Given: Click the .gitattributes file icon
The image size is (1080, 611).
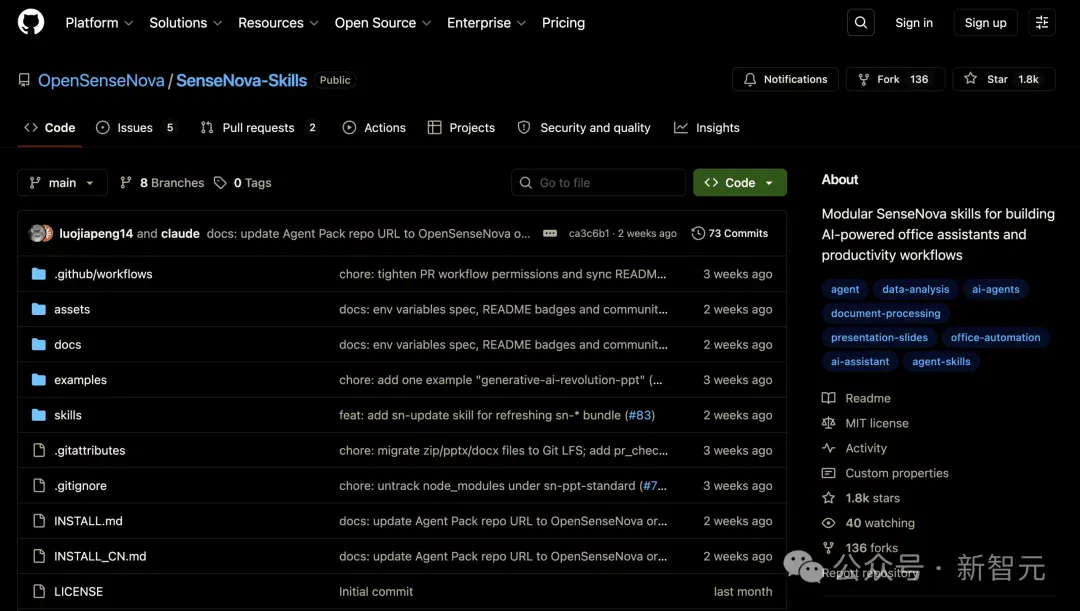Looking at the screenshot, I should pyautogui.click(x=39, y=451).
